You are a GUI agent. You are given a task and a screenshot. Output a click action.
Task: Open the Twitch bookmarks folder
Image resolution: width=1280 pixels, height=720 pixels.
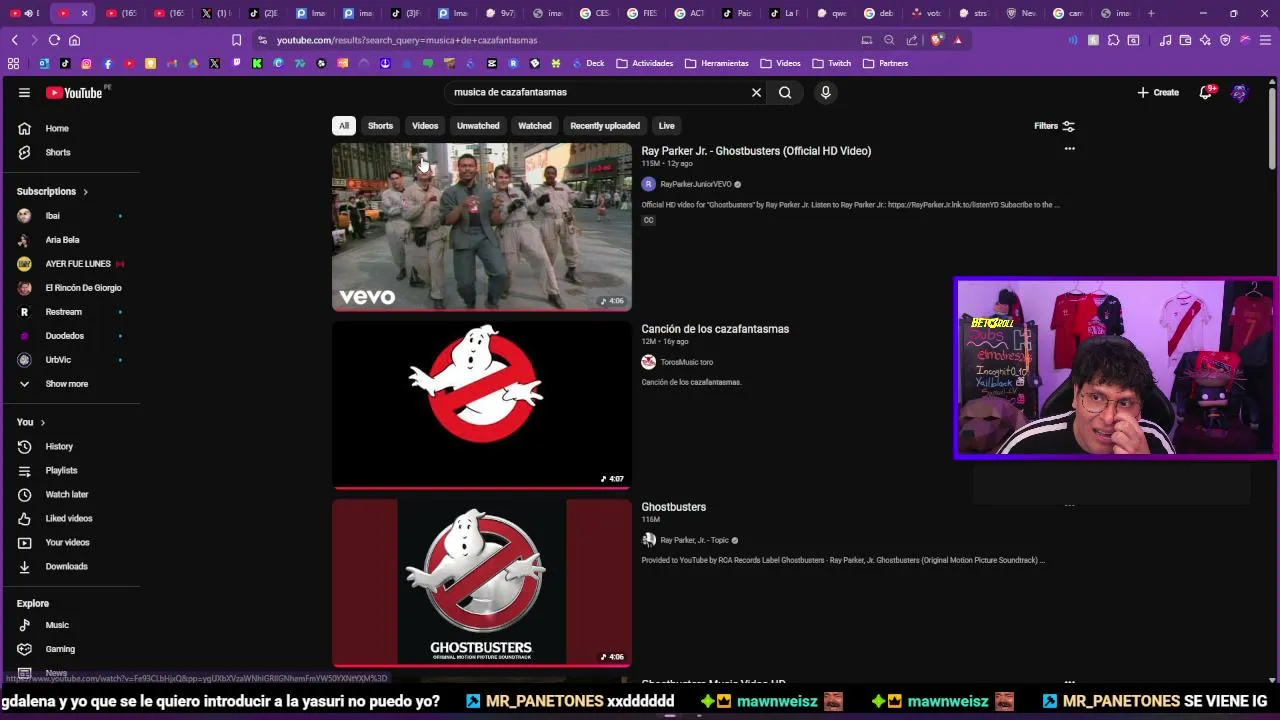[831, 63]
